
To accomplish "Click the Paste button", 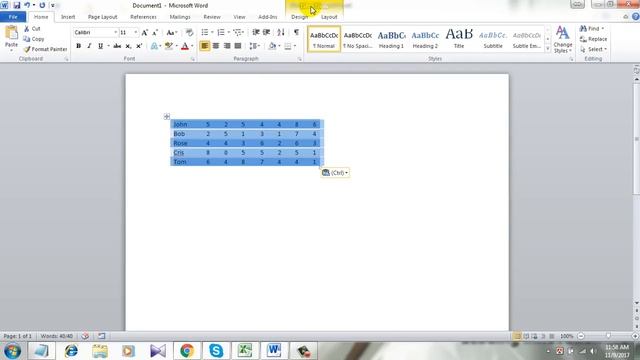I will [11, 37].
